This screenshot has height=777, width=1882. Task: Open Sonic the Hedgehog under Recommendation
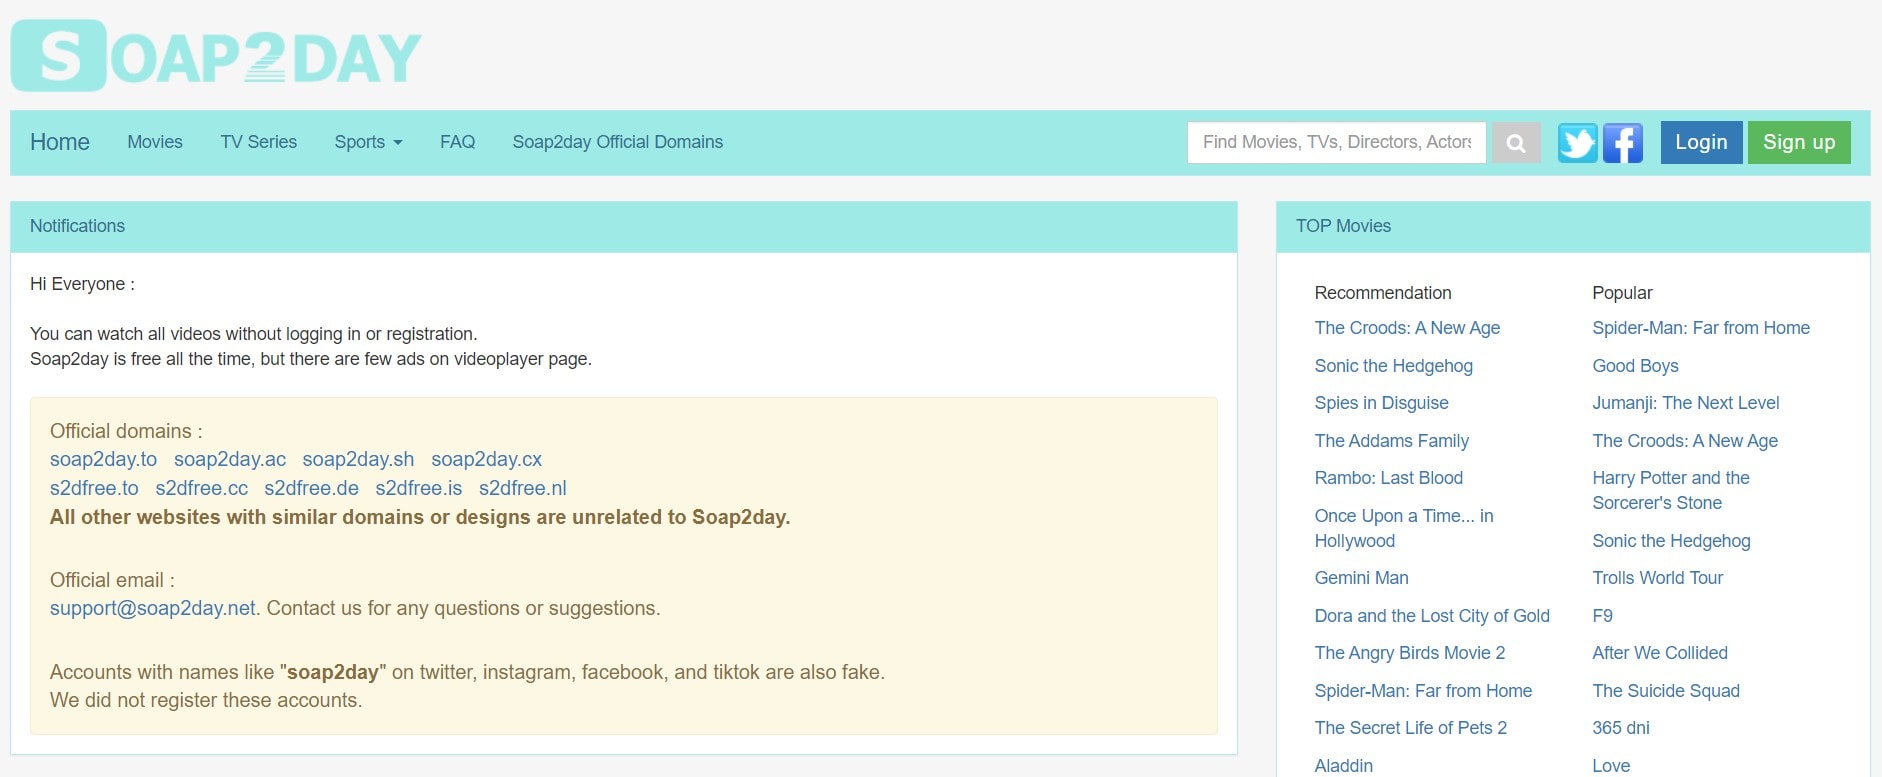[1393, 366]
